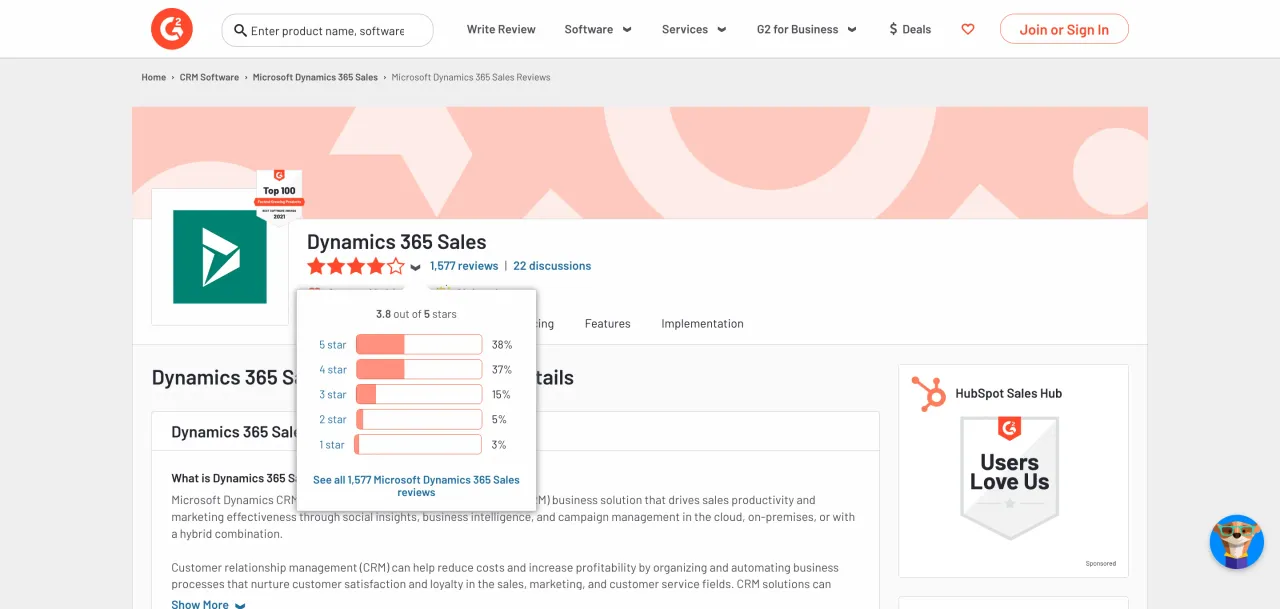Click the 4 star percentage bar

click(x=419, y=370)
